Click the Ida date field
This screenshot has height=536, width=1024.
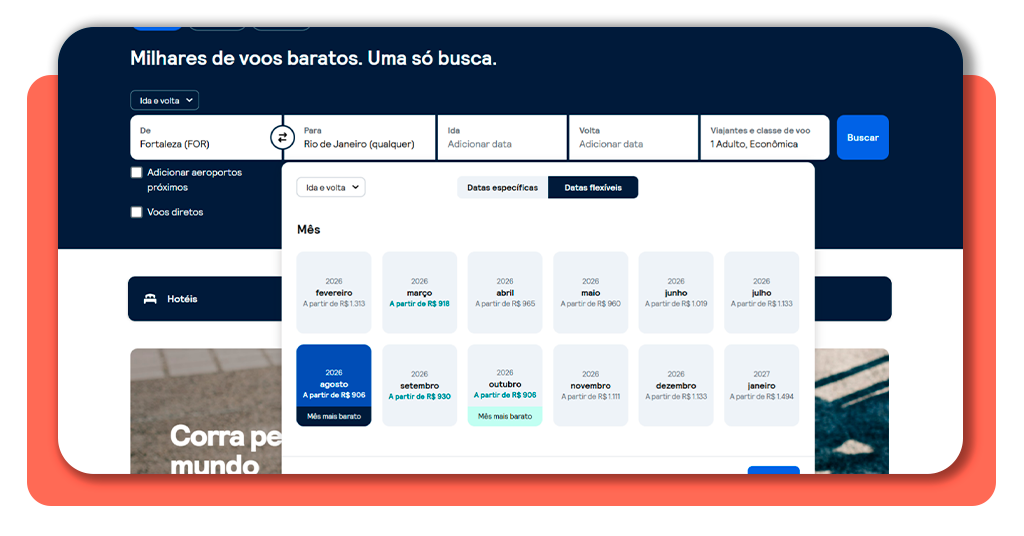(502, 138)
